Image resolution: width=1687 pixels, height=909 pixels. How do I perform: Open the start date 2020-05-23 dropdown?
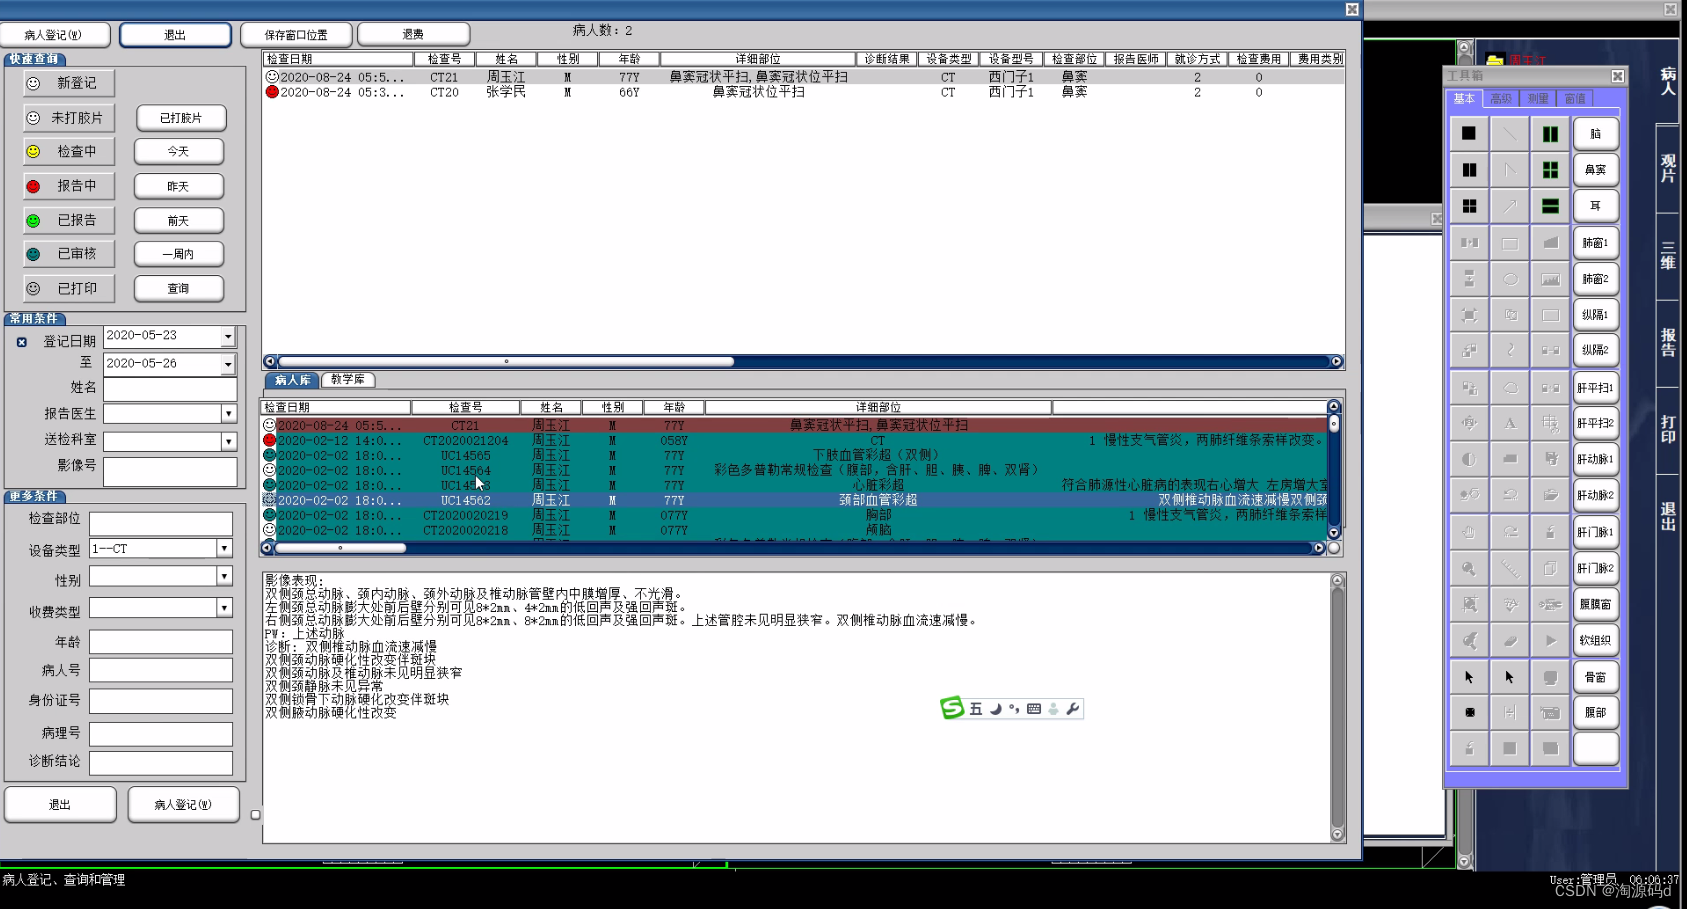coord(228,337)
